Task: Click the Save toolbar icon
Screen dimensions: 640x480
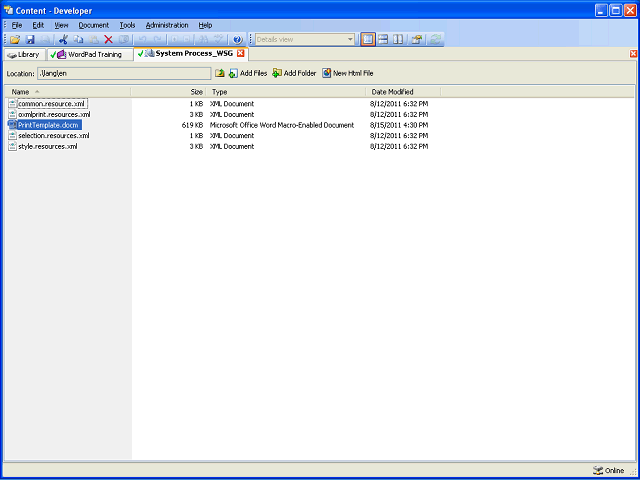Action: 30,40
